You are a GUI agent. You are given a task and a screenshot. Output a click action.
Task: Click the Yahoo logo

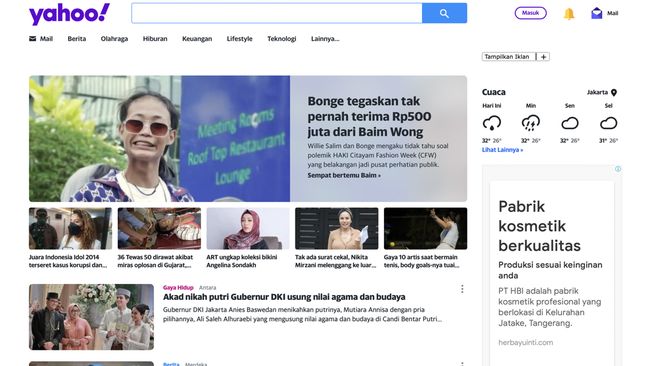(x=69, y=14)
